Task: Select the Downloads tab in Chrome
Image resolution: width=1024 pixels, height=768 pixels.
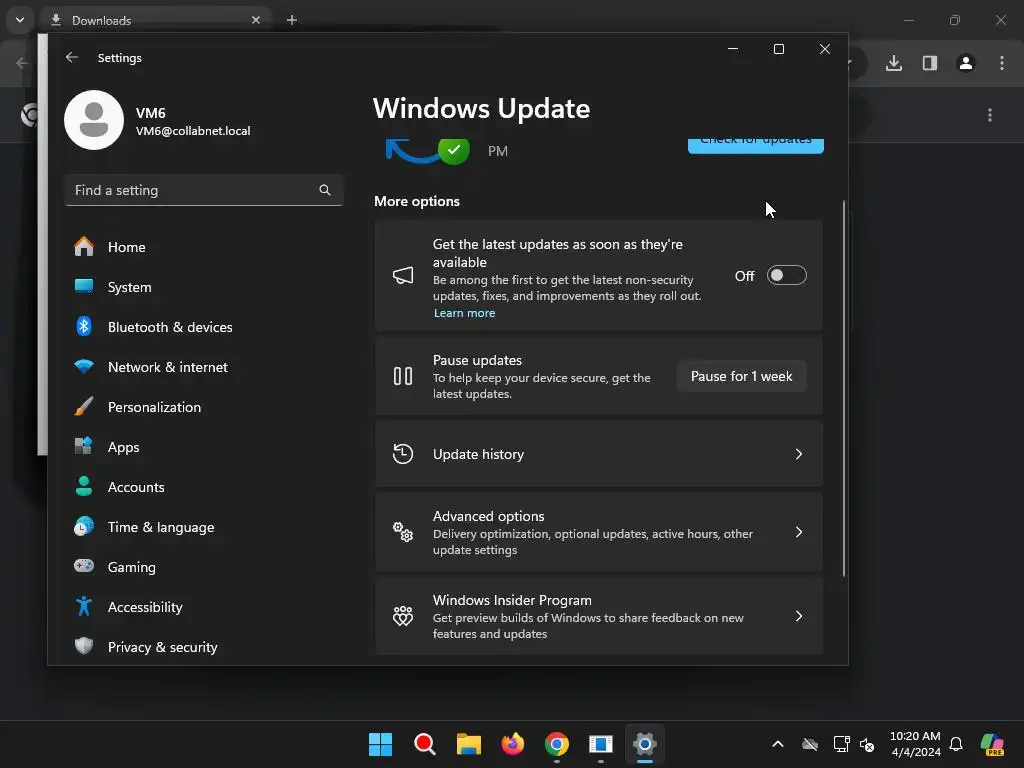Action: point(155,20)
